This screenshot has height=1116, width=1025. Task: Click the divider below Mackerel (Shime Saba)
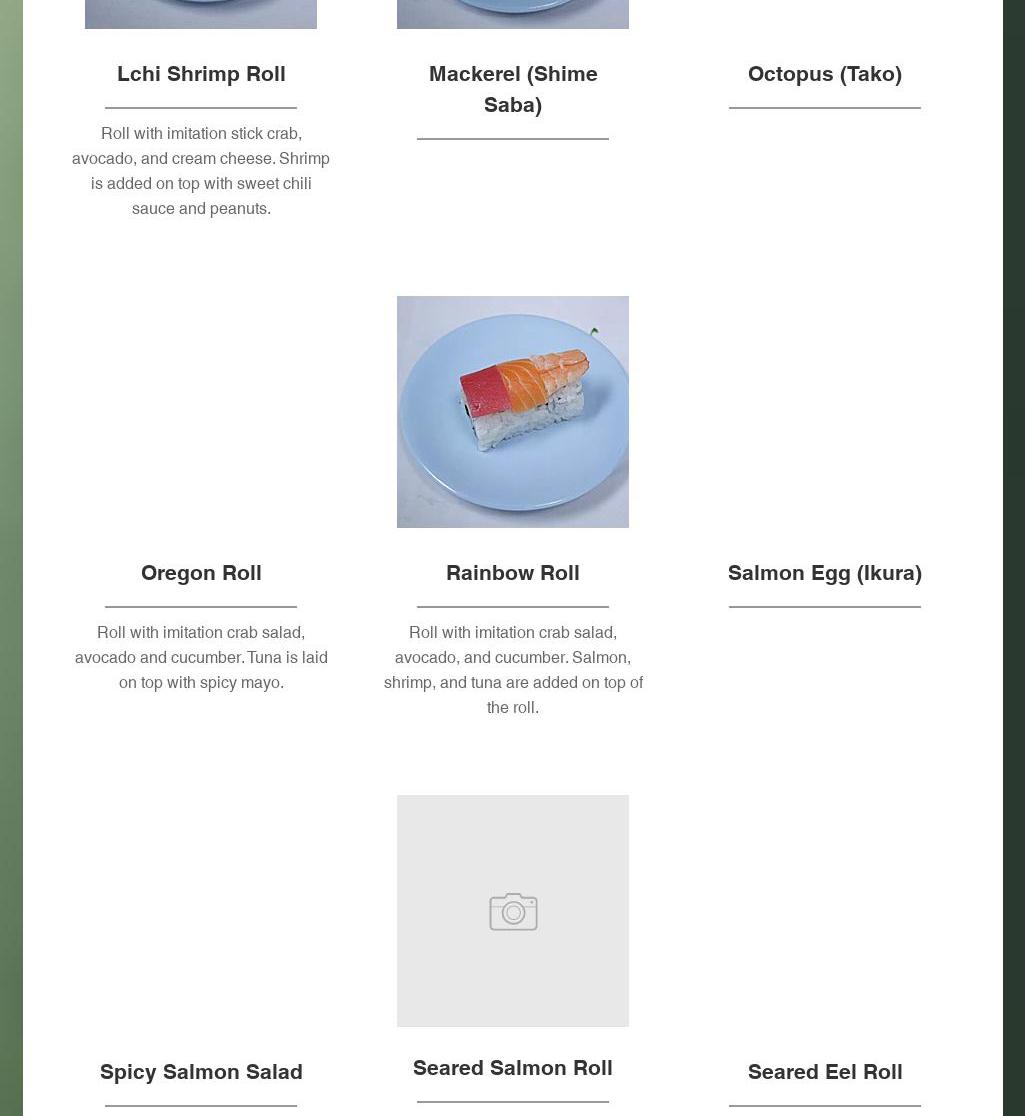pos(513,139)
